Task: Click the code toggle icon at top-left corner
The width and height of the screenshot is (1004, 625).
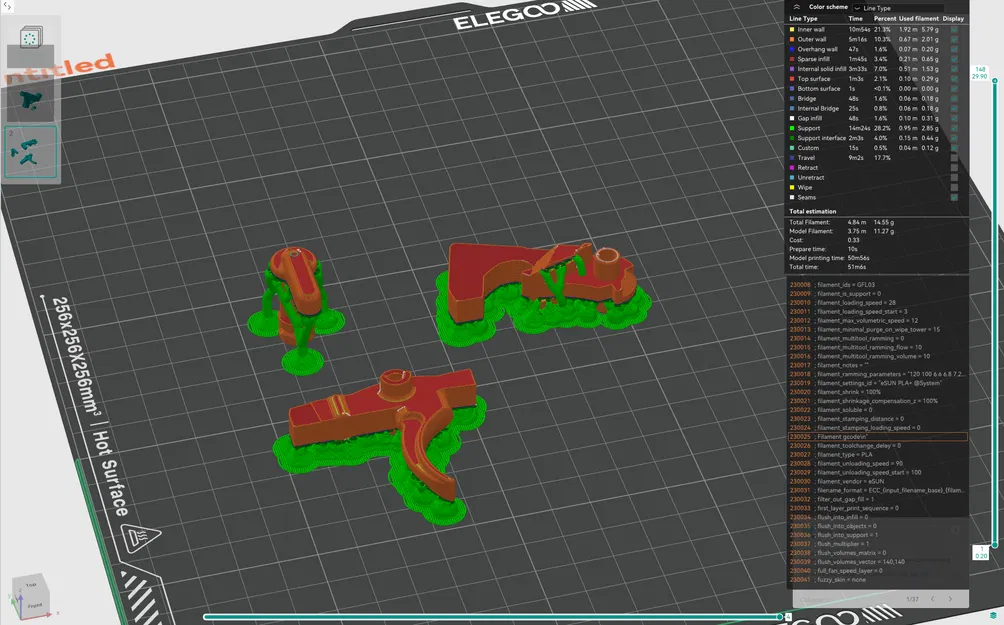Action: click(8, 6)
